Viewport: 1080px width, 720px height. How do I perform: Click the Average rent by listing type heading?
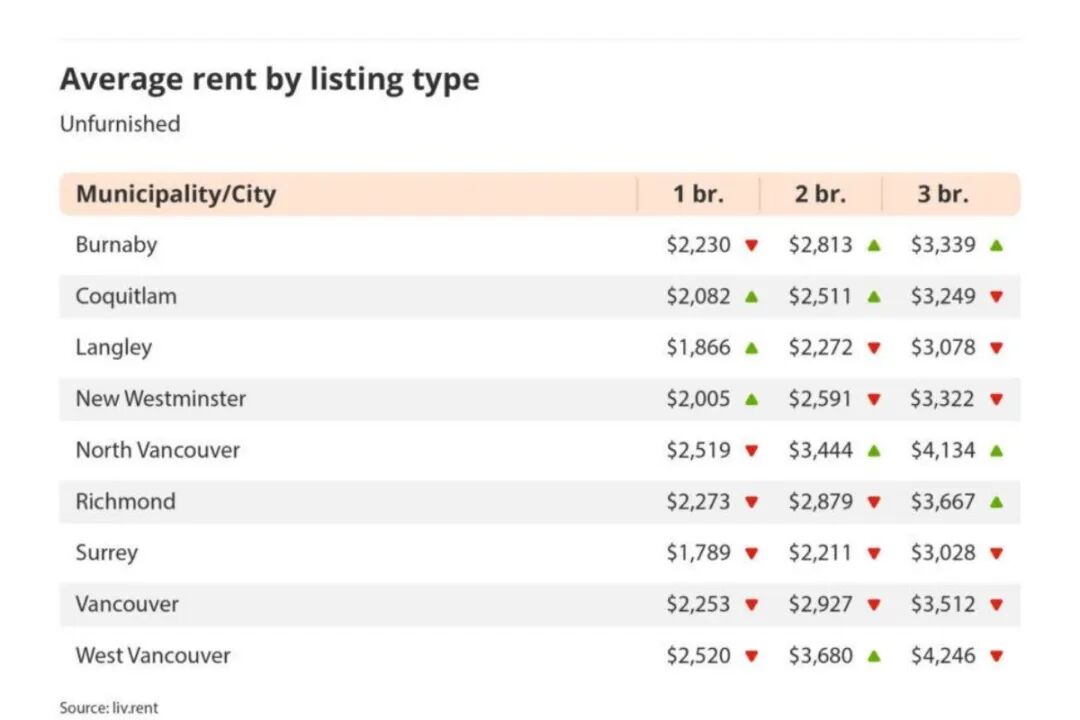pos(269,79)
